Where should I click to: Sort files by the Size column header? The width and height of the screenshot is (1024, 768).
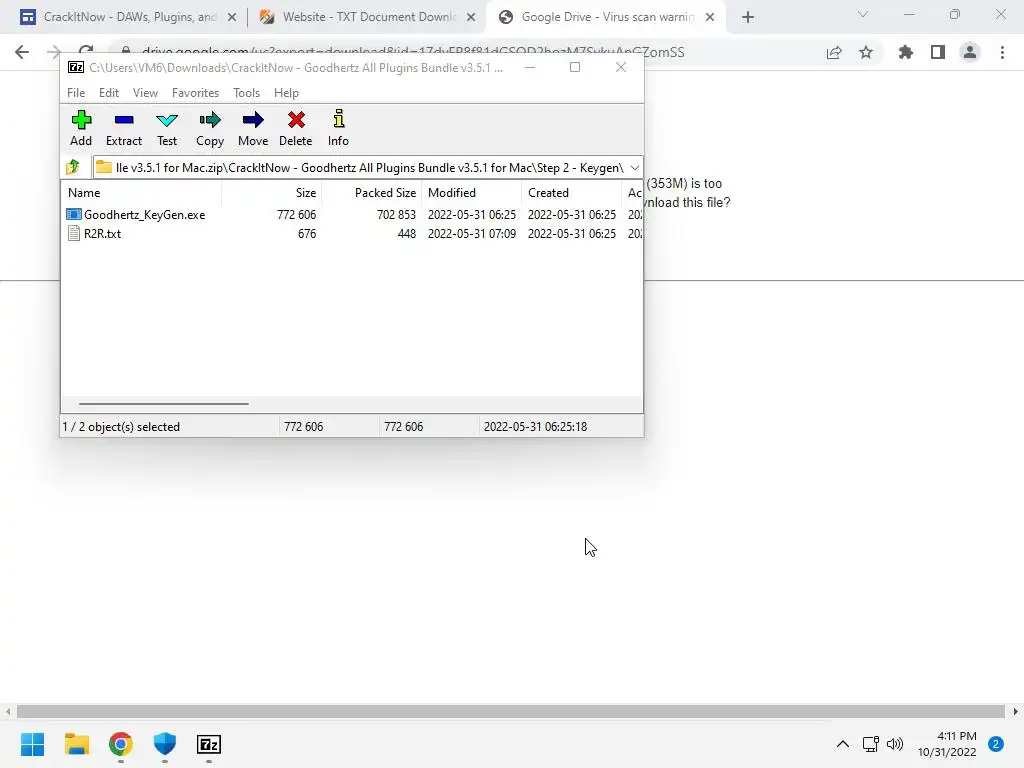click(x=272, y=193)
